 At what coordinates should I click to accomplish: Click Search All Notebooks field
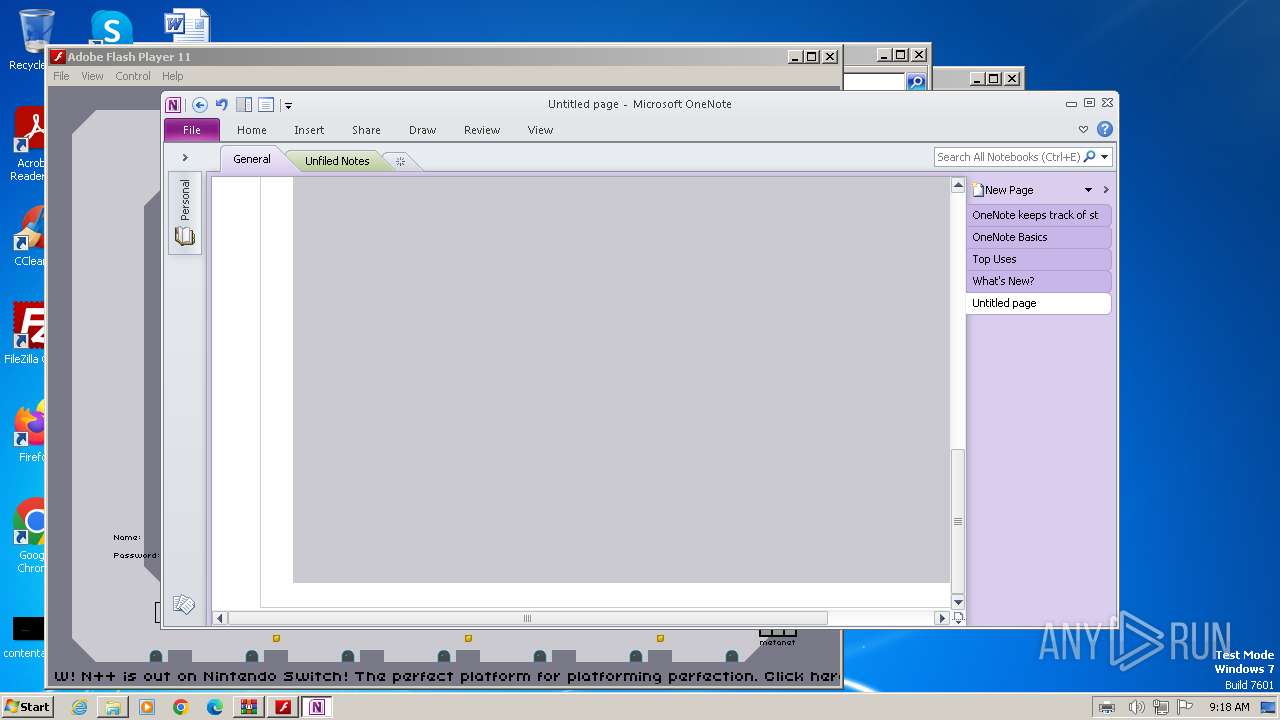(x=1008, y=157)
